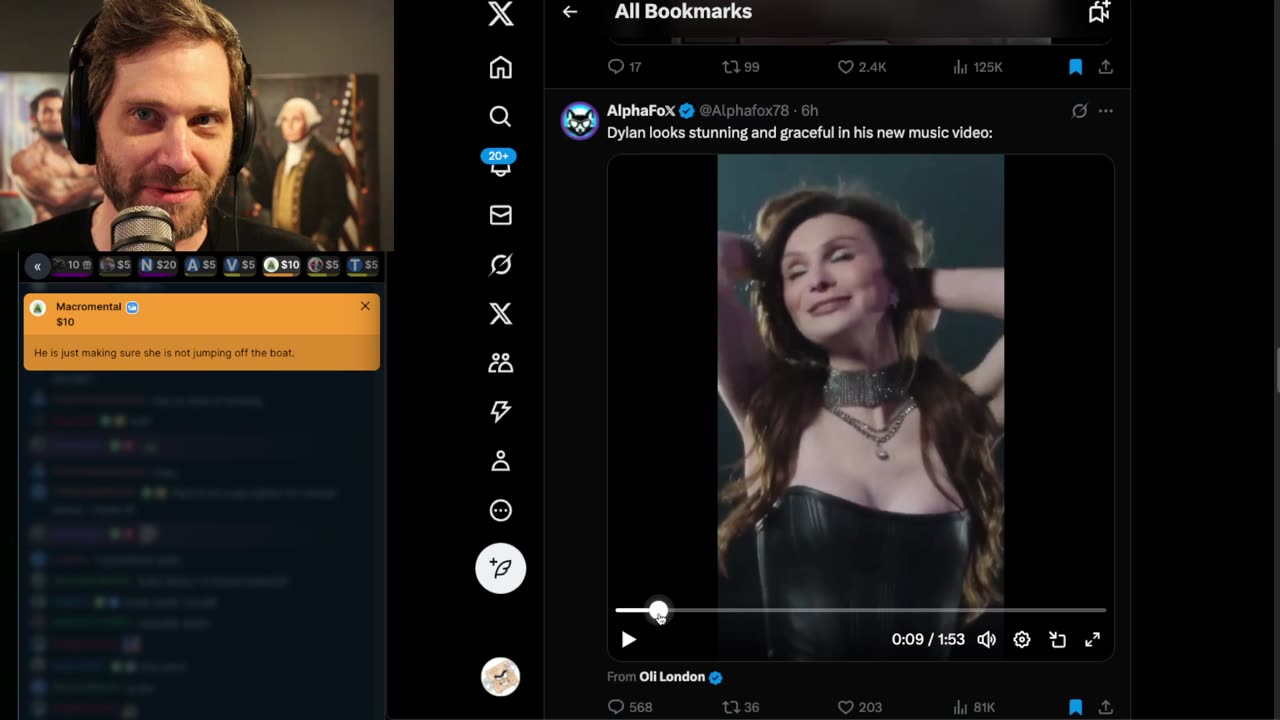Reply to the tweet with 17 replies
Image resolution: width=1280 pixels, height=720 pixels.
[625, 67]
